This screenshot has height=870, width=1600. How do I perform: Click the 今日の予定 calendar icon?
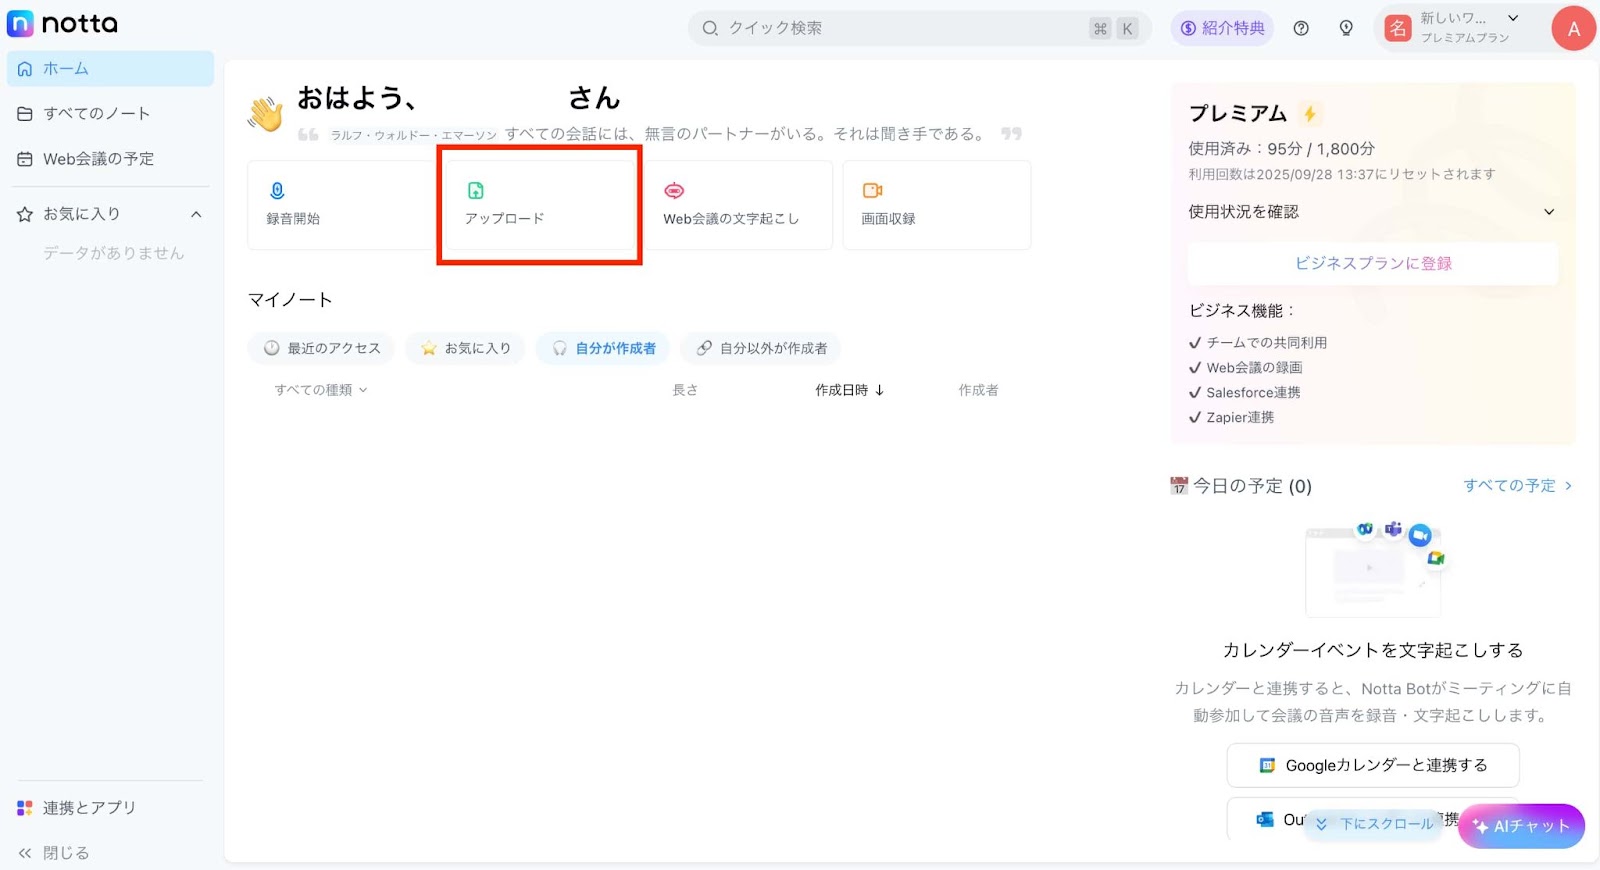tap(1179, 486)
